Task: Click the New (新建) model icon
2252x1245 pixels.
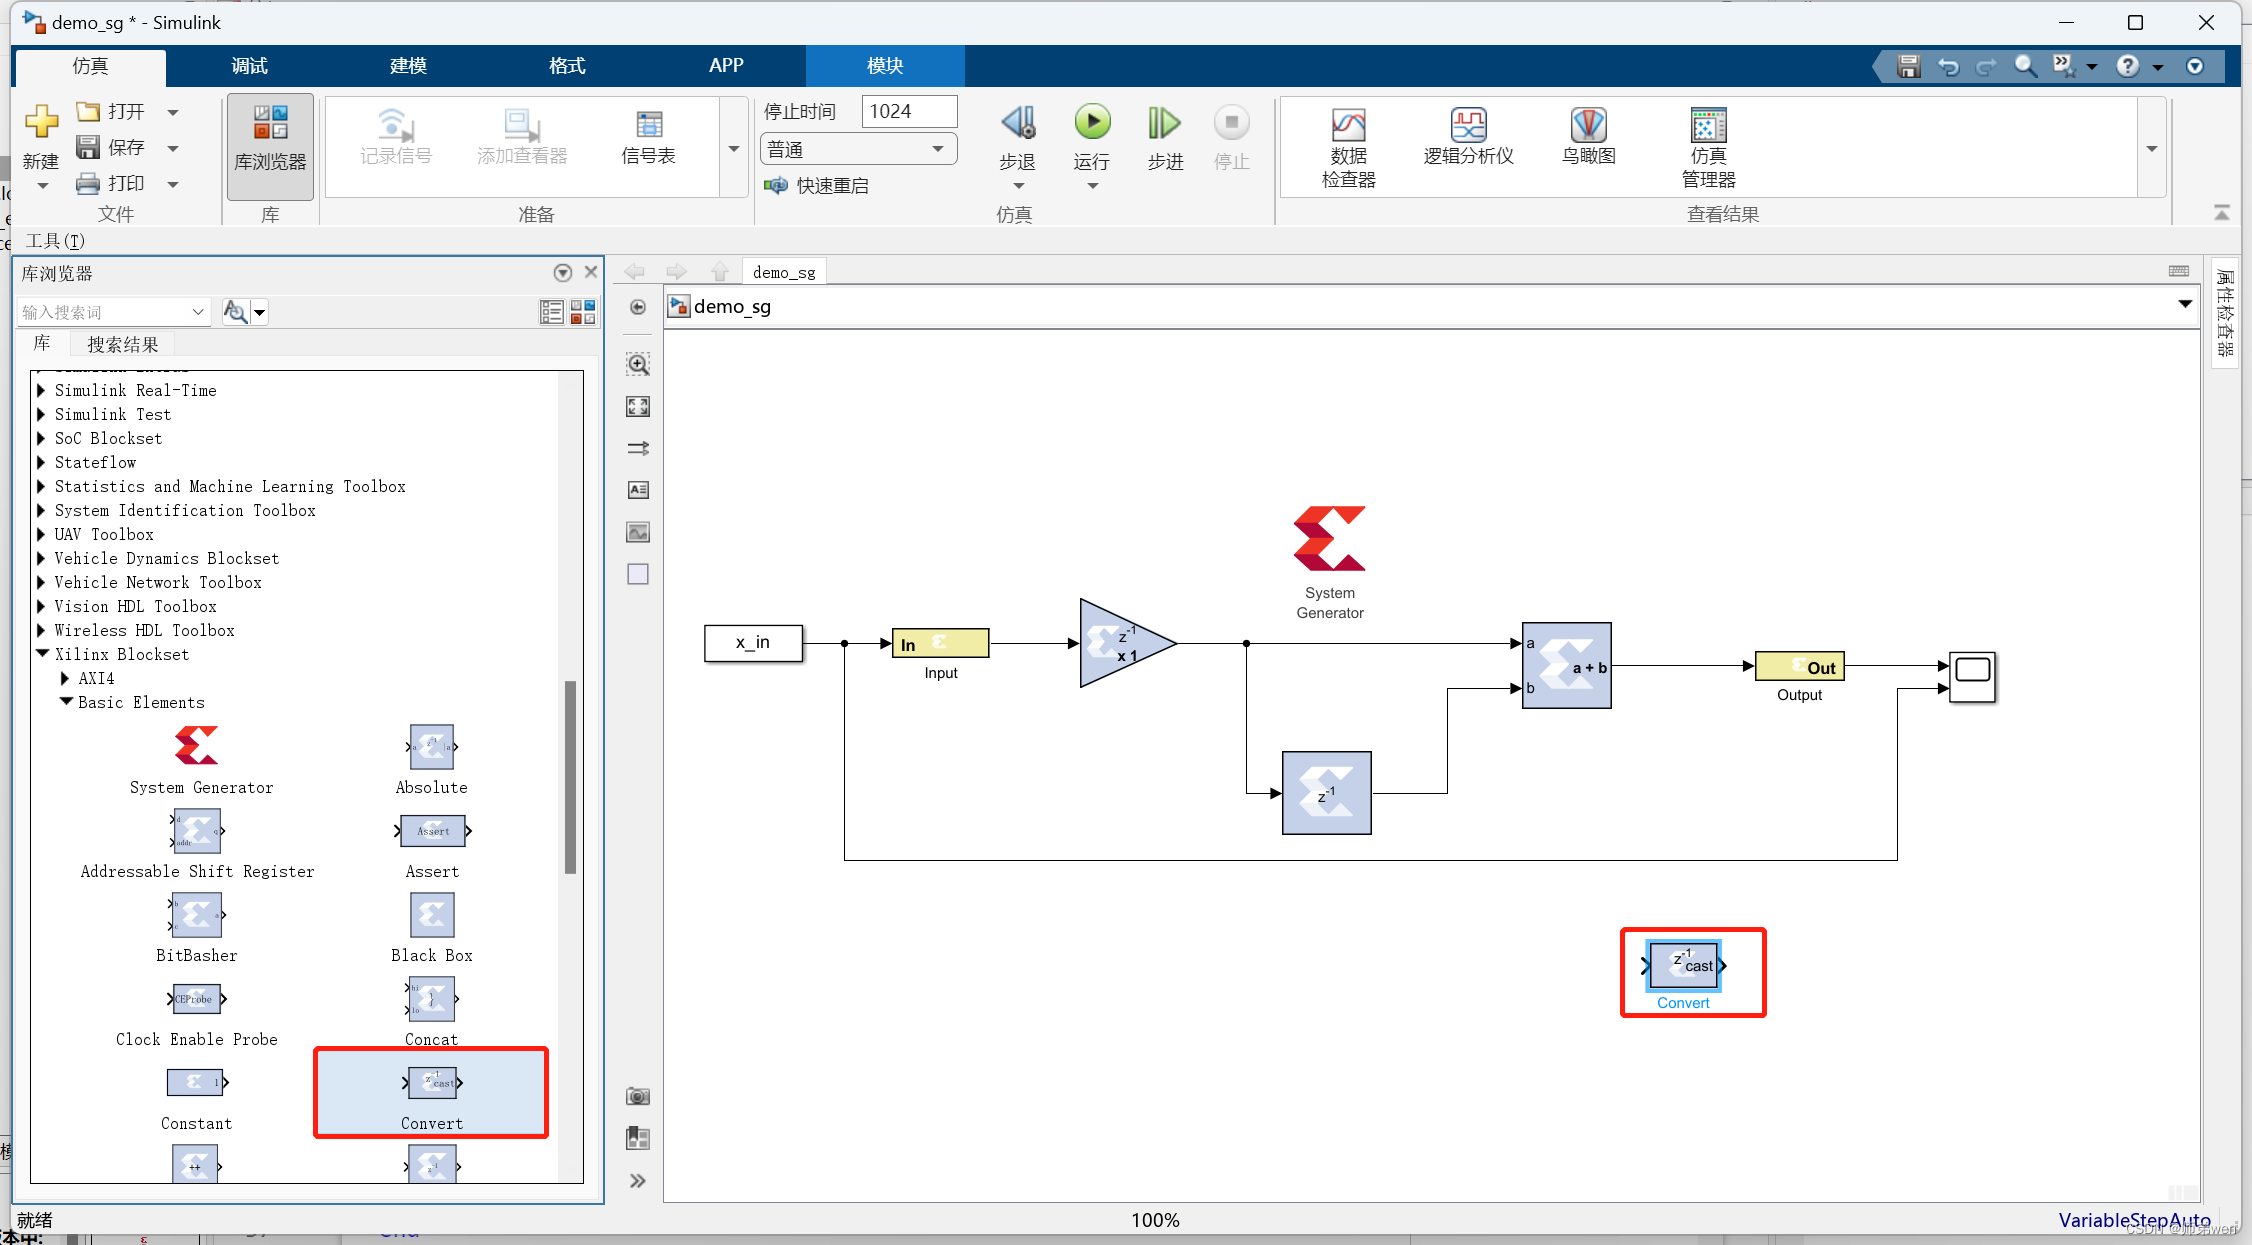Action: 41,122
